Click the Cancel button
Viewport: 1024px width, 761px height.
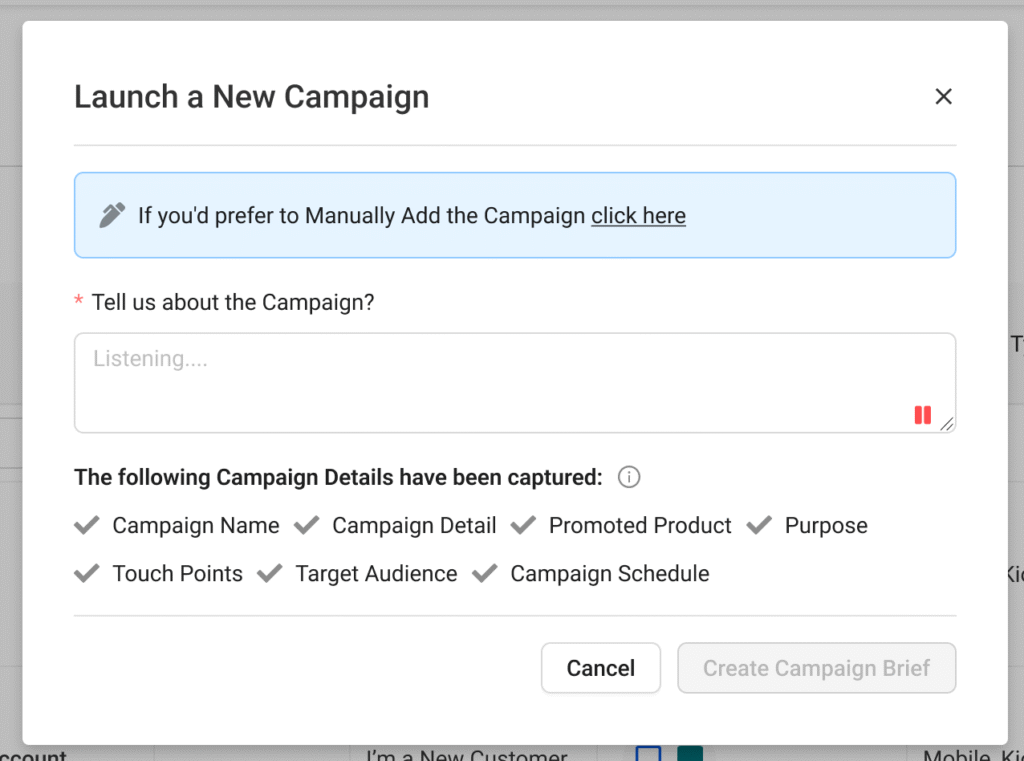point(601,668)
